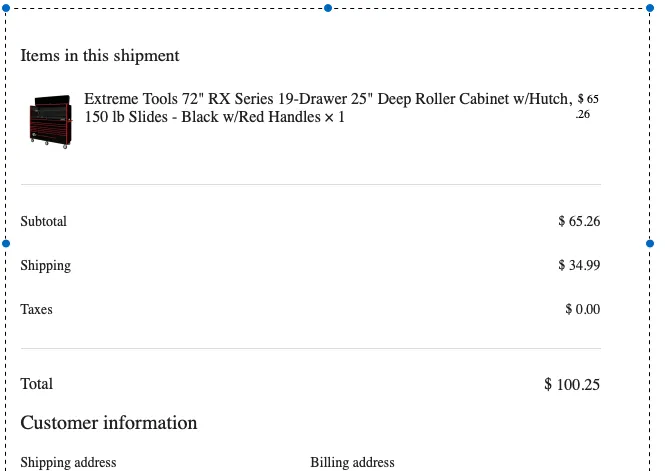The height and width of the screenshot is (471, 665).
Task: Select the 'Billing address' label
Action: [x=352, y=462]
